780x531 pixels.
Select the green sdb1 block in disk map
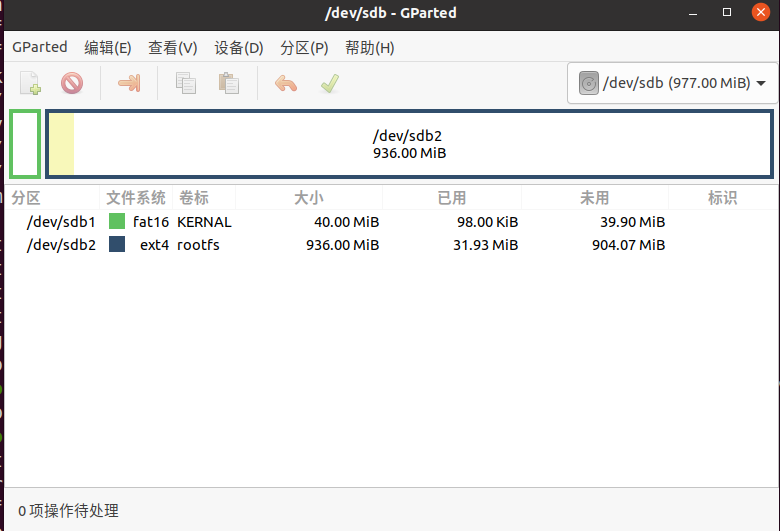pos(25,144)
